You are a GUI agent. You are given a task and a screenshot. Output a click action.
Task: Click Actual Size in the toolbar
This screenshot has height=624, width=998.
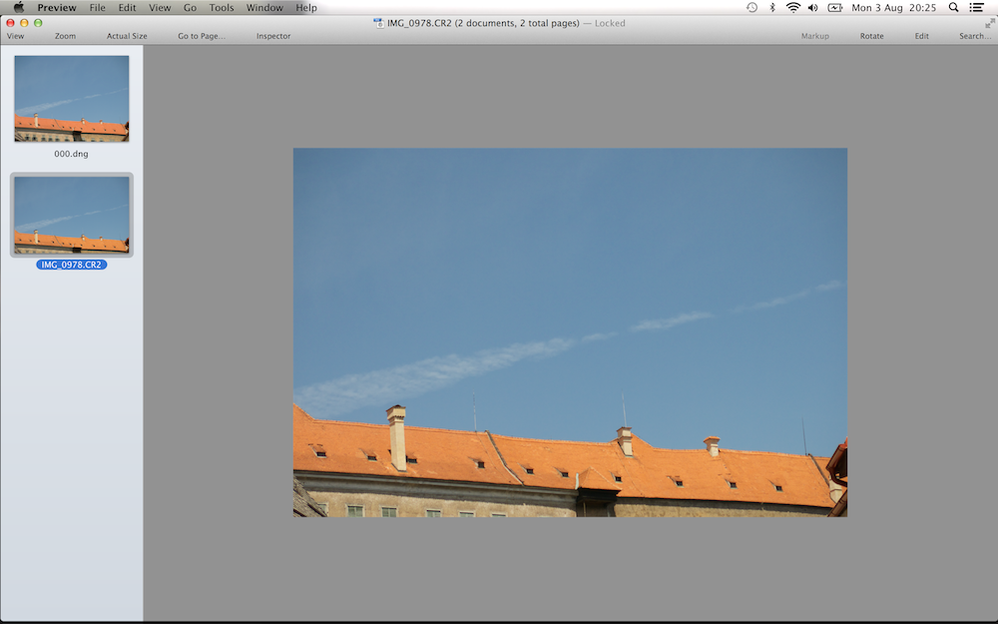coord(126,35)
